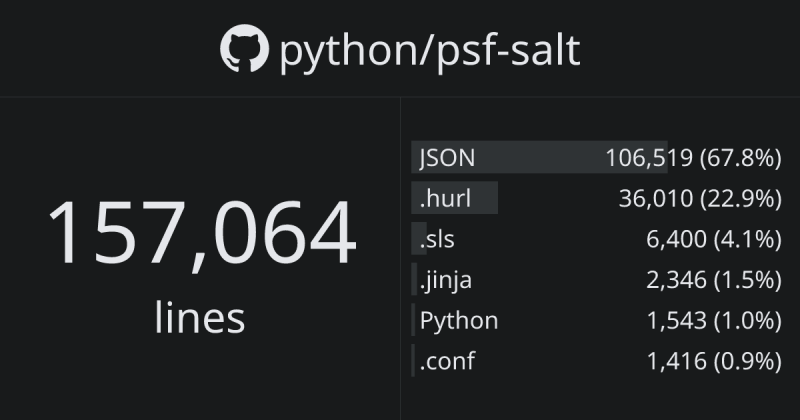Click the .sls percentage bar
Screen dimensions: 800x420
[419, 239]
